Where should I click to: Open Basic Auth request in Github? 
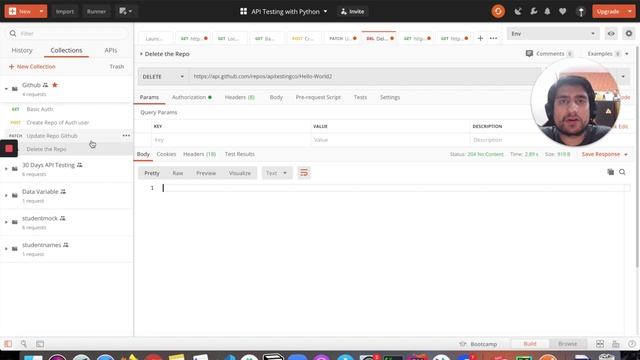coord(40,109)
